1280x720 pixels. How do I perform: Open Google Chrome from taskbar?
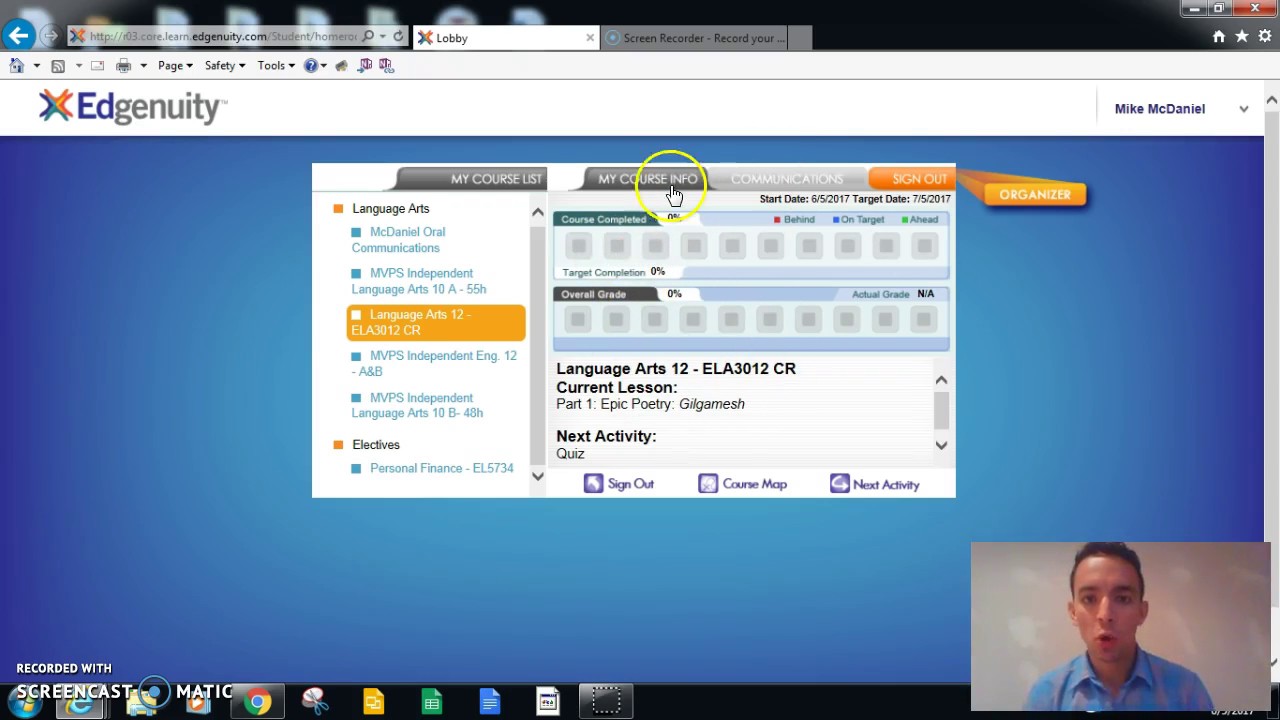[258, 702]
